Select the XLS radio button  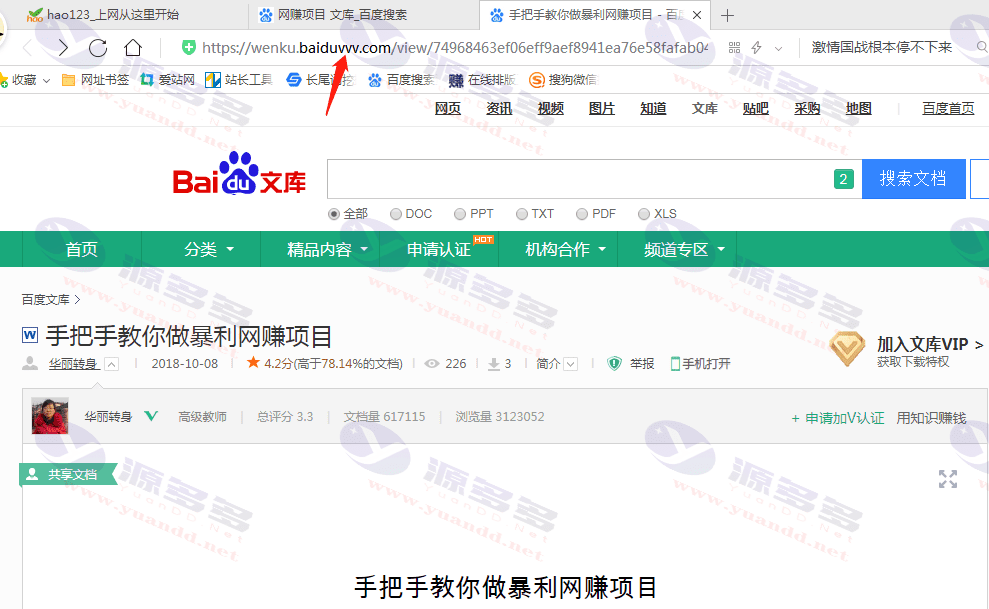tap(644, 214)
